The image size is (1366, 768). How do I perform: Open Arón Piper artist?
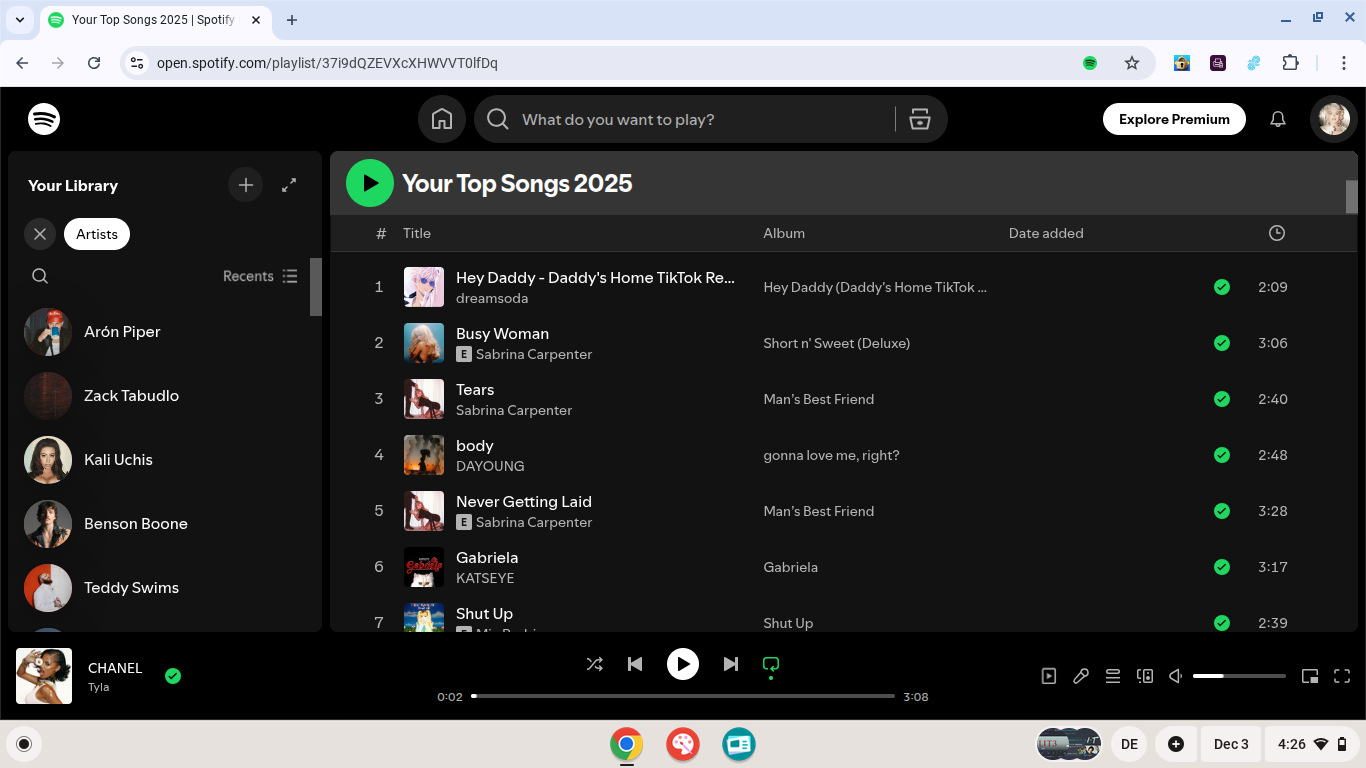click(165, 332)
